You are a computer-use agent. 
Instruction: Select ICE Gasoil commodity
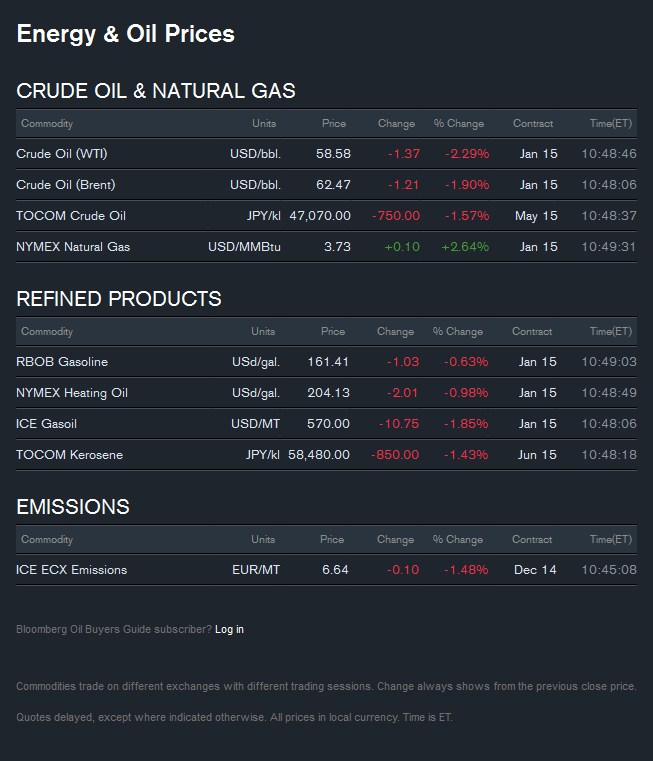pyautogui.click(x=46, y=424)
